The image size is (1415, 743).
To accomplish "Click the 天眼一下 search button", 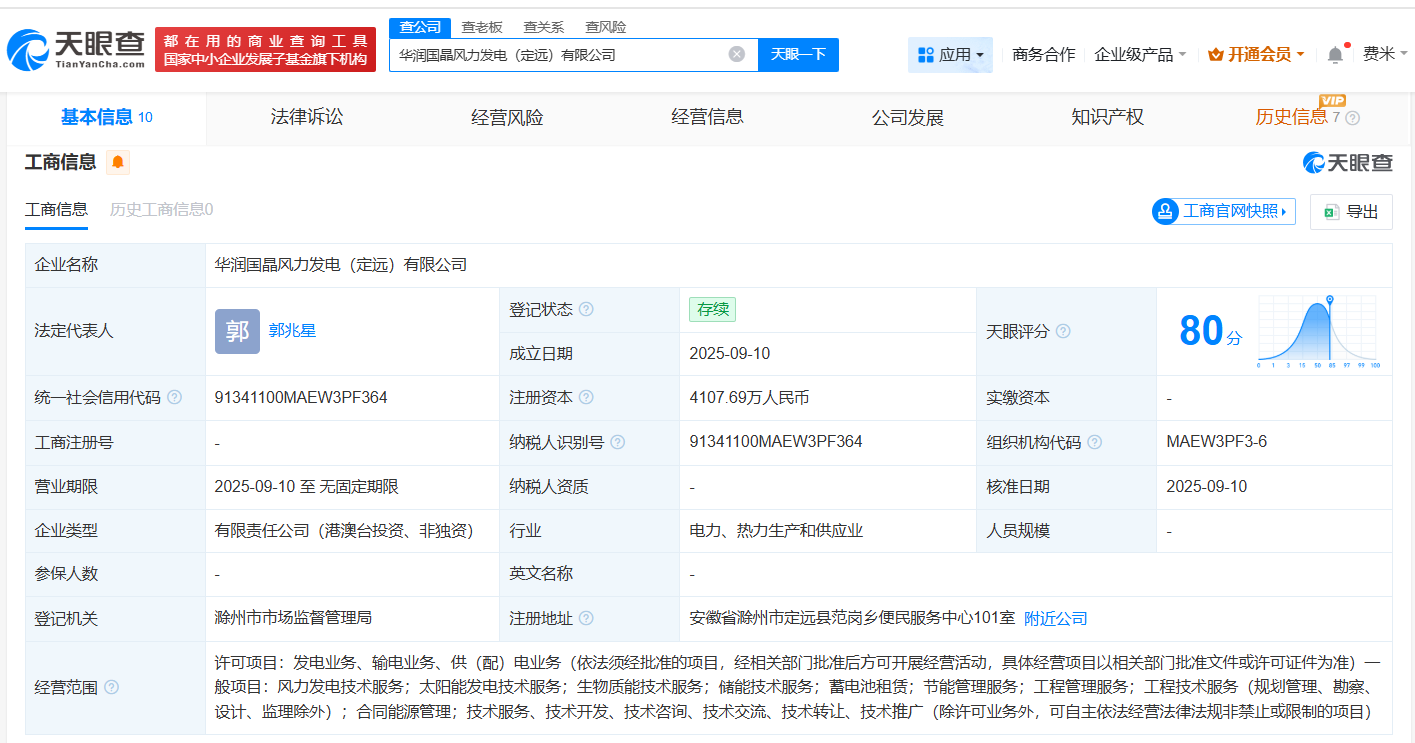I will tap(798, 55).
